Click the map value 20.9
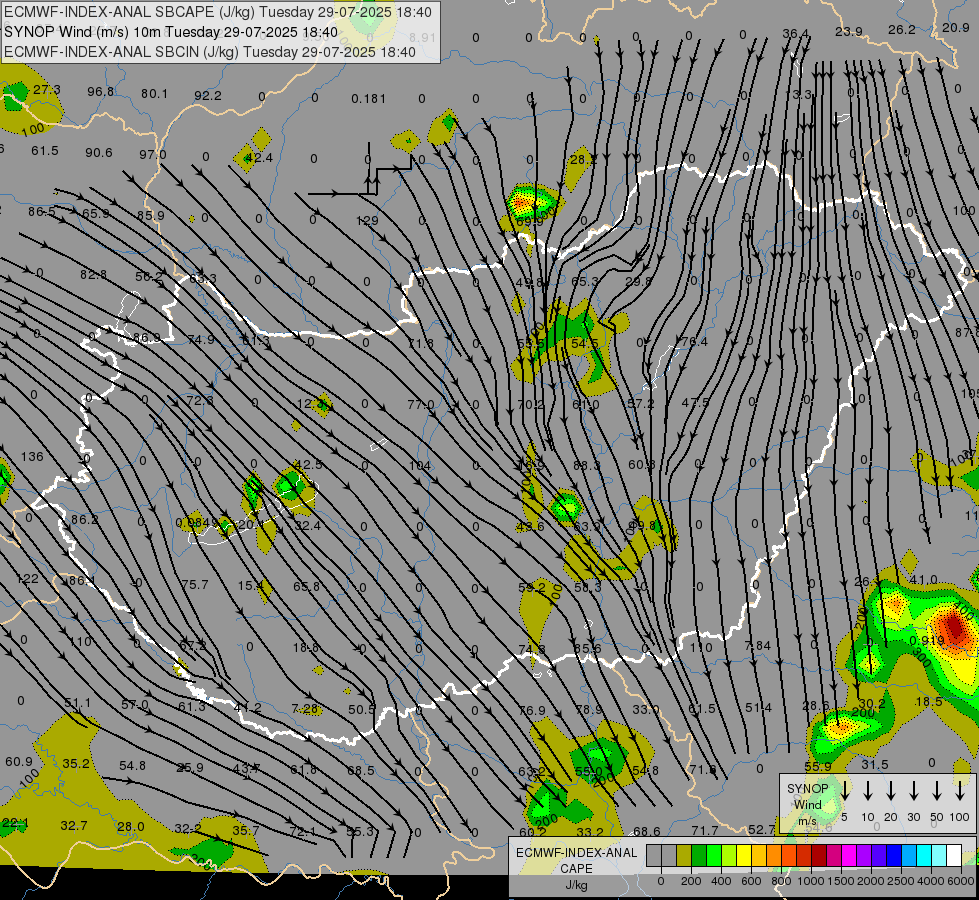The width and height of the screenshot is (979, 900). click(956, 27)
